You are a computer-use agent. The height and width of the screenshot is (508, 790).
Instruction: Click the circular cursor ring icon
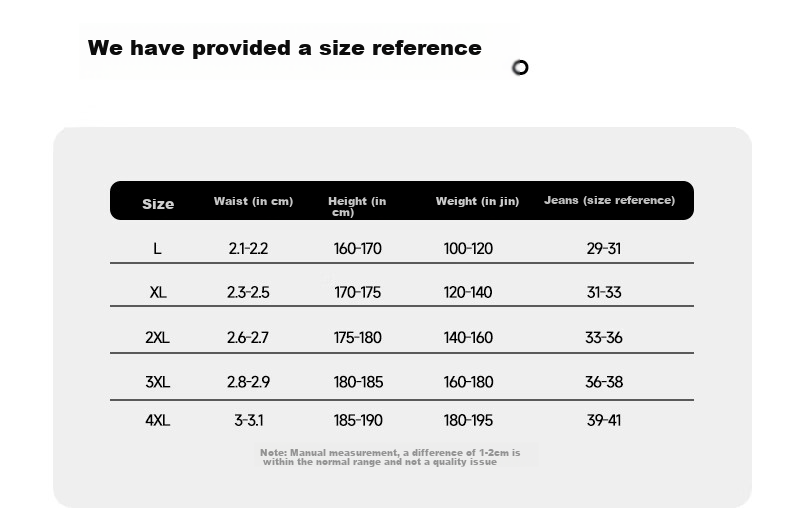click(520, 68)
